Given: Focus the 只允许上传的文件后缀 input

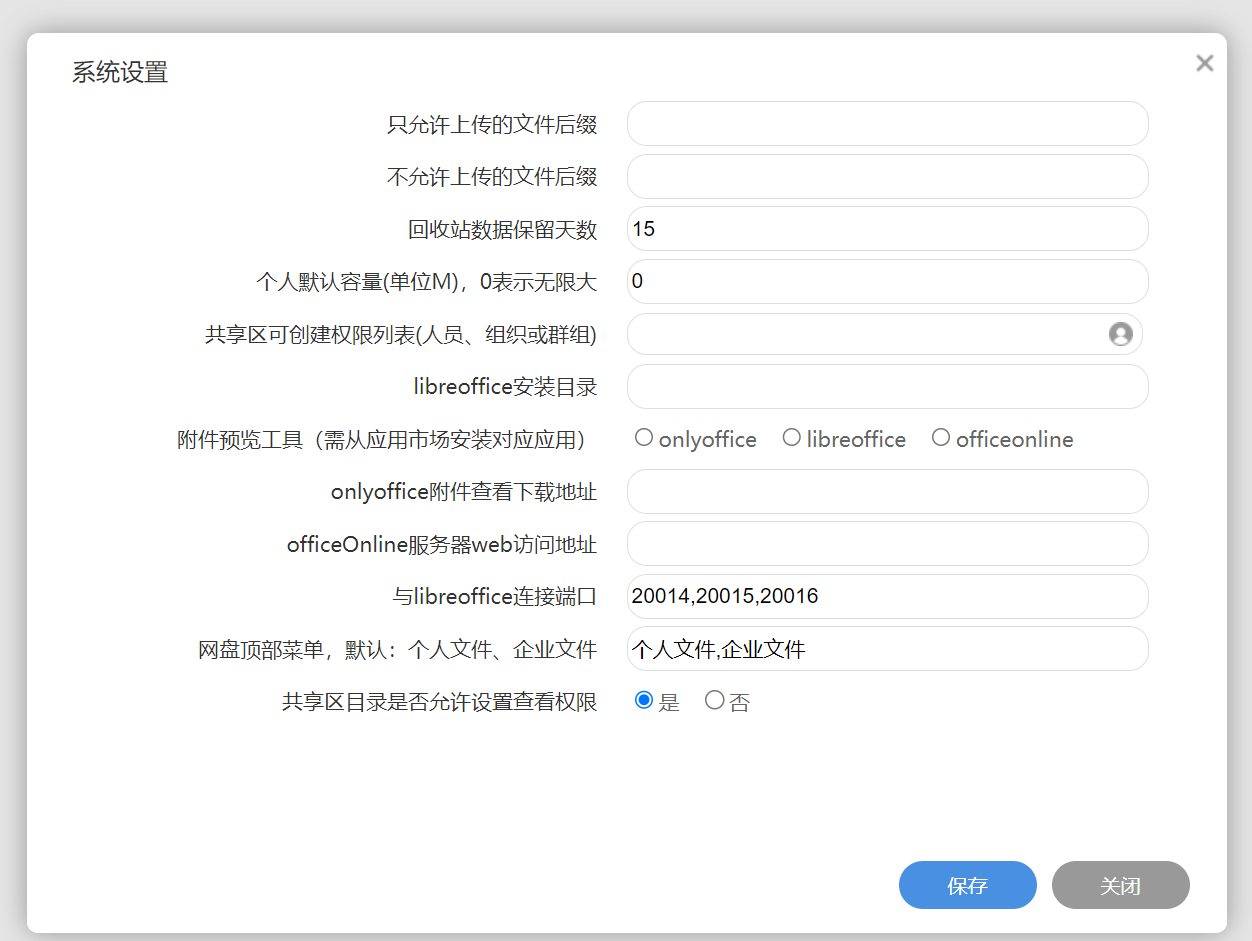Looking at the screenshot, I should [x=887, y=124].
